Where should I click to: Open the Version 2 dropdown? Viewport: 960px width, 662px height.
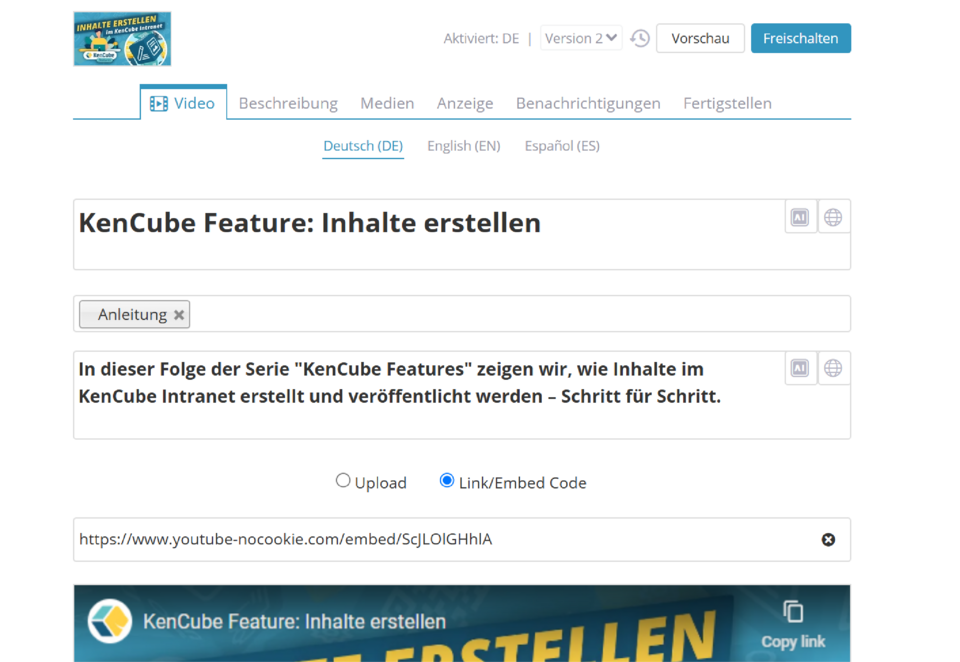(x=581, y=38)
